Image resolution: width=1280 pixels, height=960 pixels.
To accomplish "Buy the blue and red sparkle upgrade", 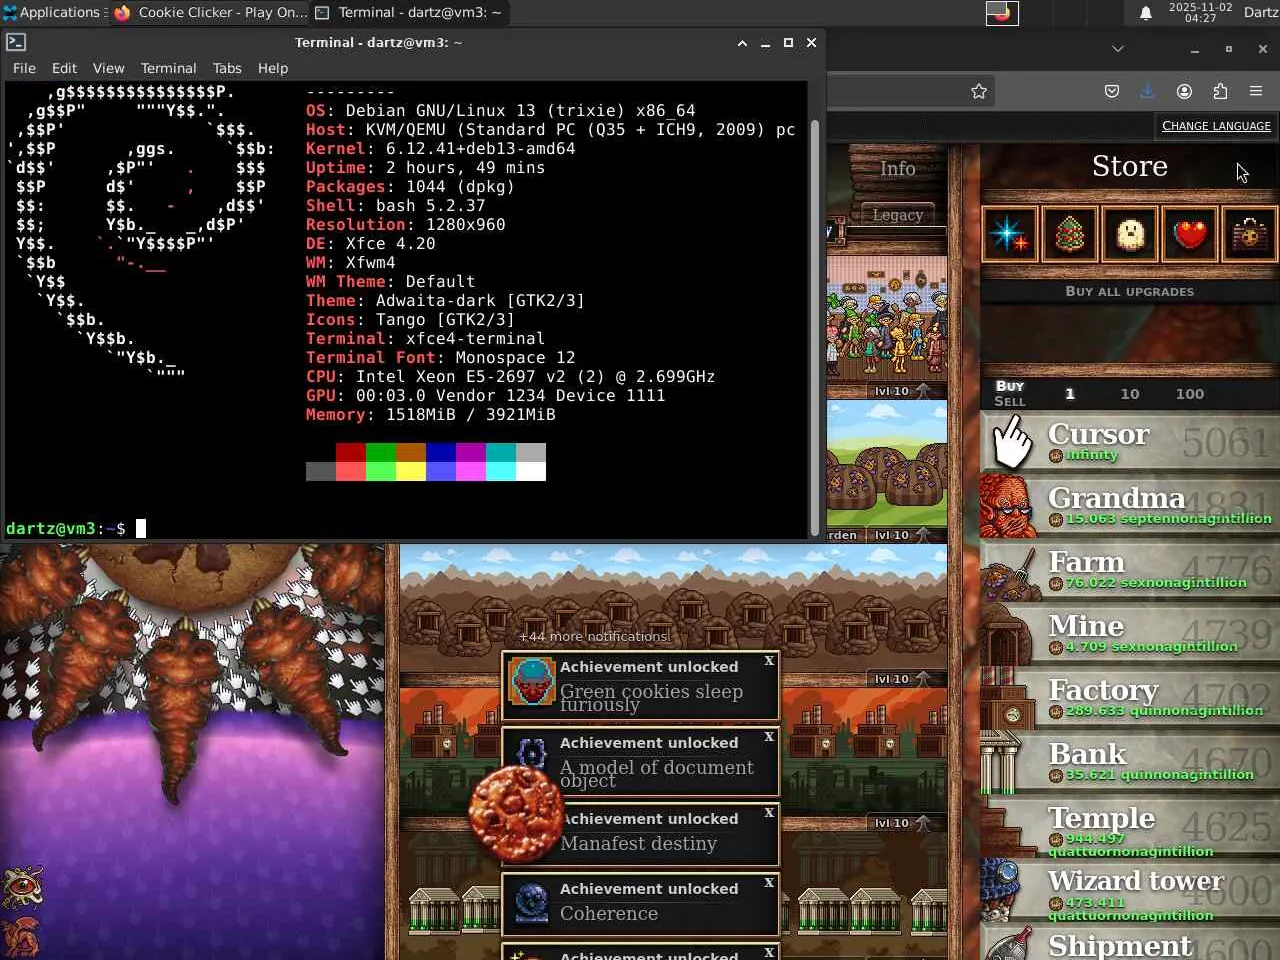I will 1009,234.
